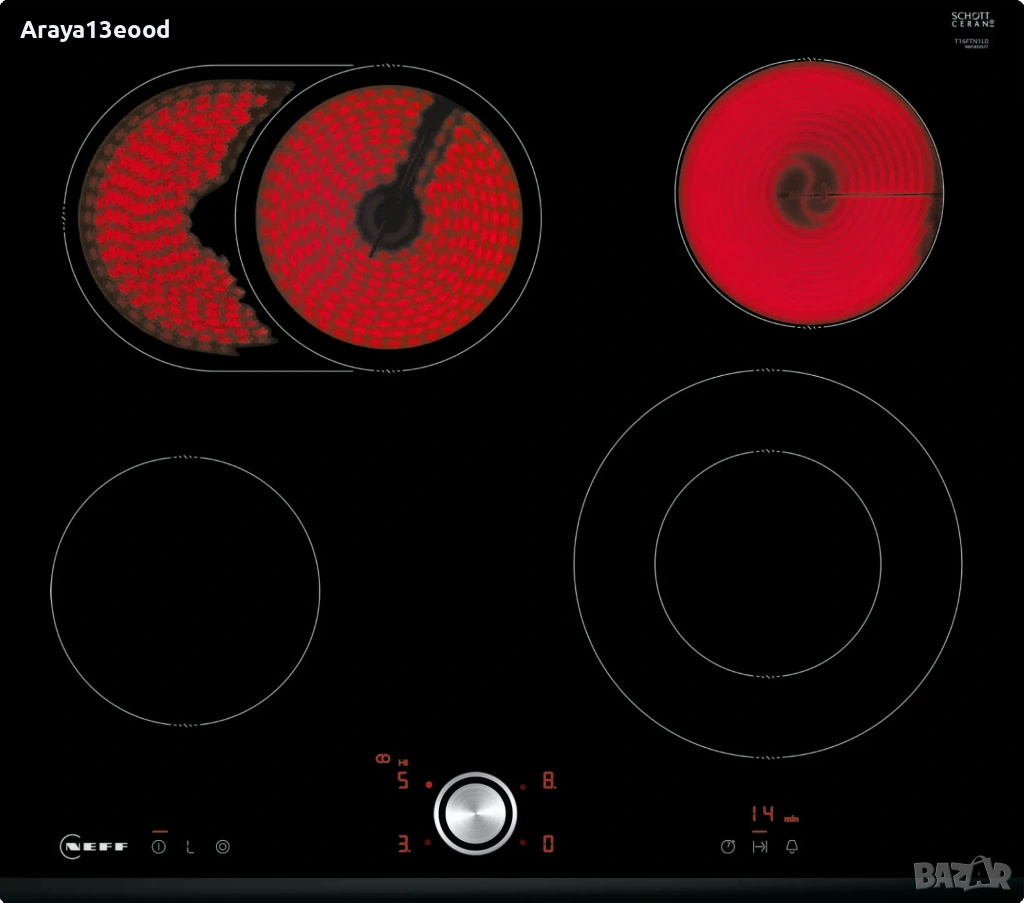Tap the switch-off timer arrow icon

pos(760,847)
